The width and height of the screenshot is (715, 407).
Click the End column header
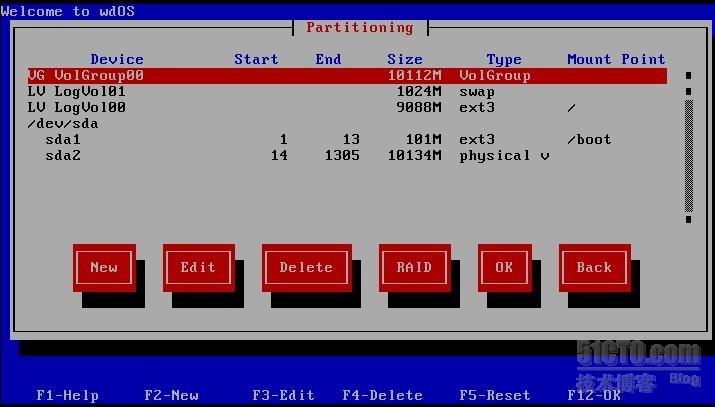point(328,59)
